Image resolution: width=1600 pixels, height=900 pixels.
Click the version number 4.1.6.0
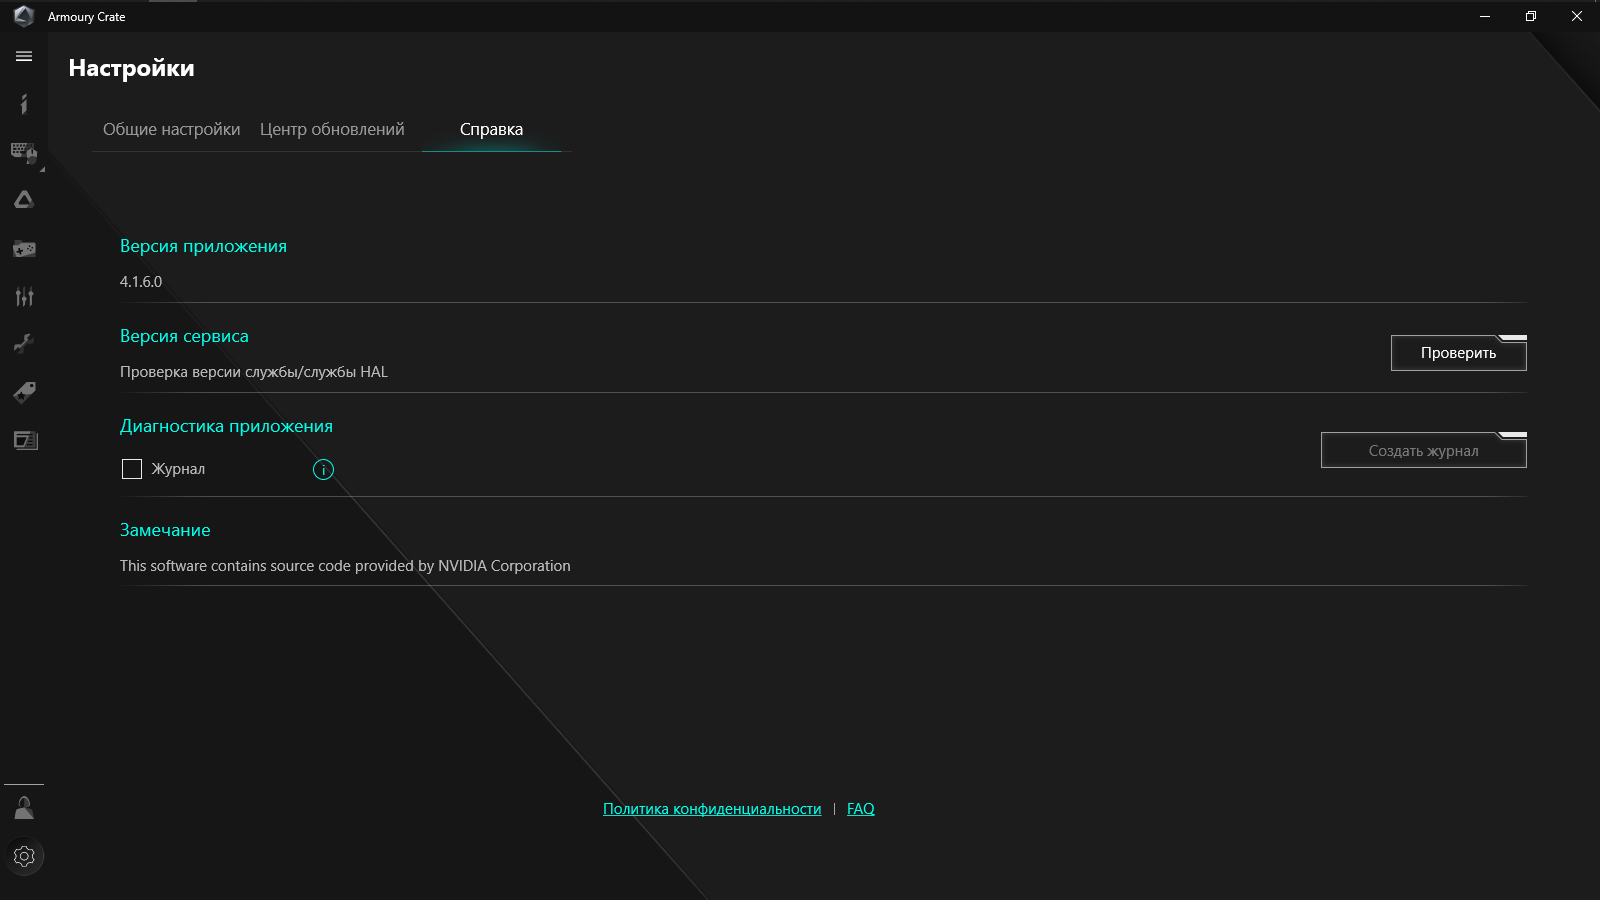tap(141, 282)
